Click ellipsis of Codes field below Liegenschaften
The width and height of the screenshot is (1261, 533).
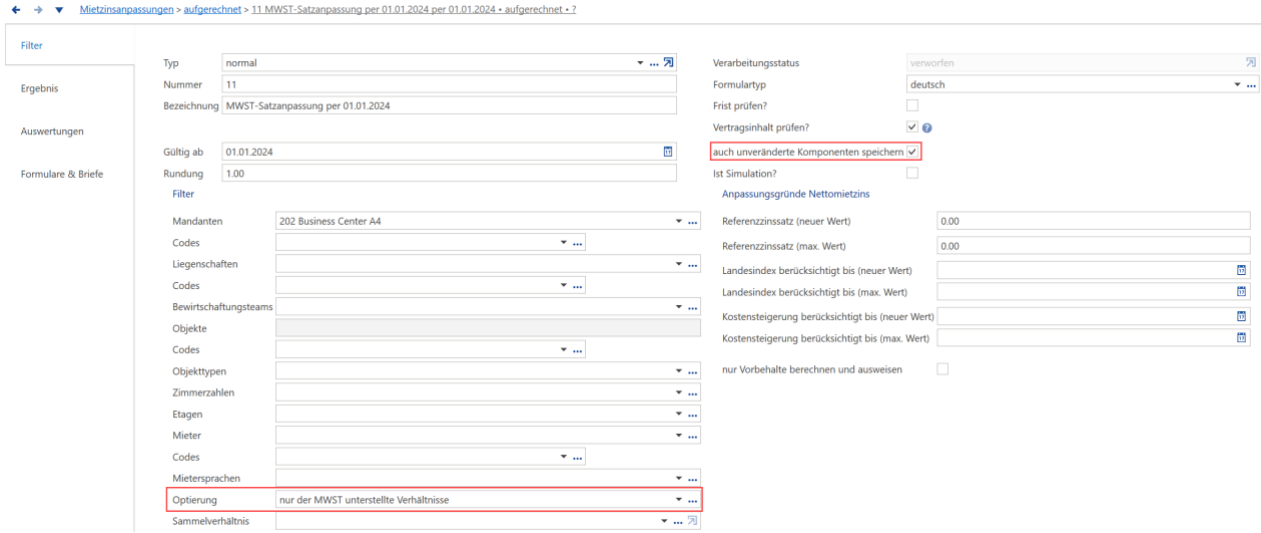point(577,286)
